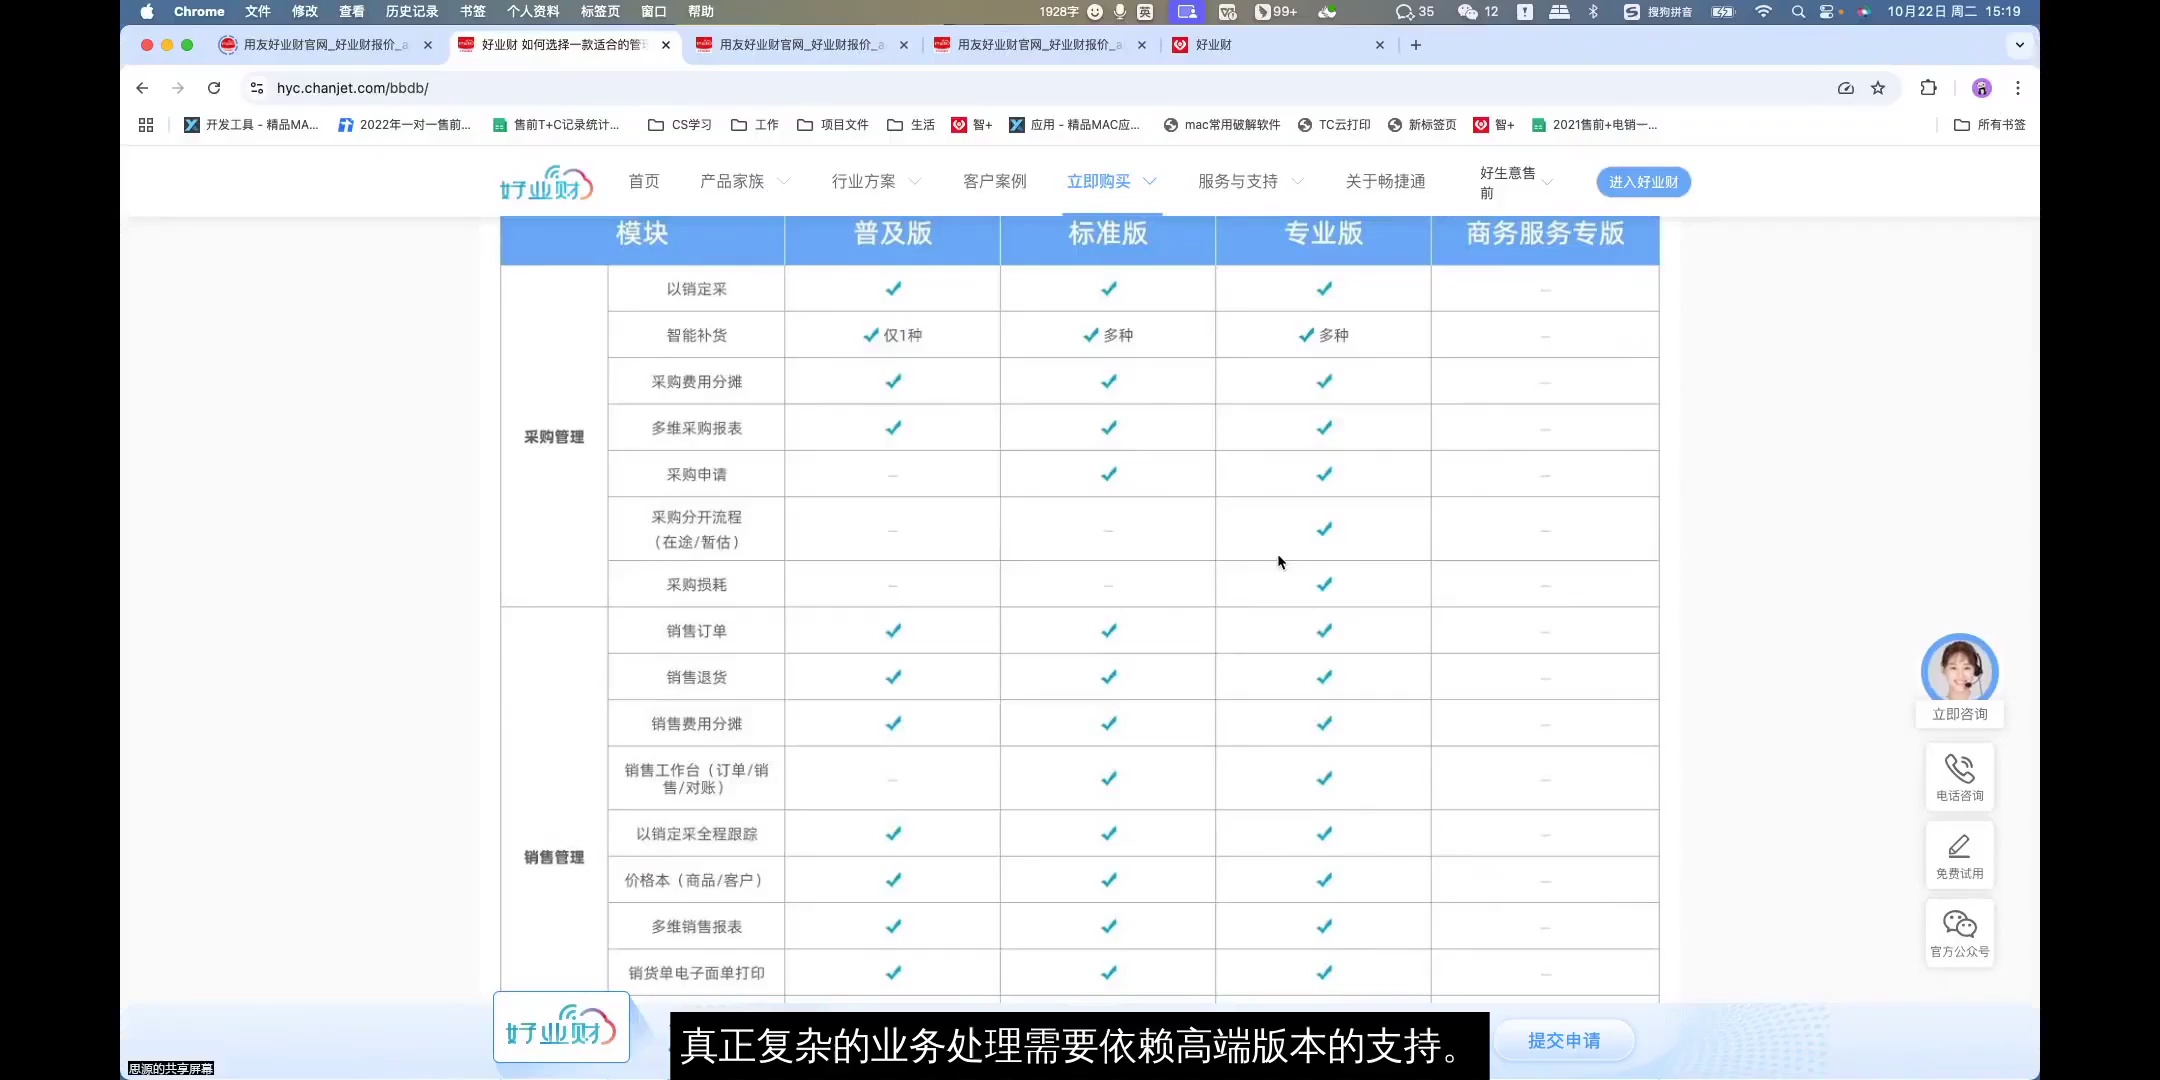
Task: Click the screen recording indicator in menu bar
Action: [x=1186, y=12]
